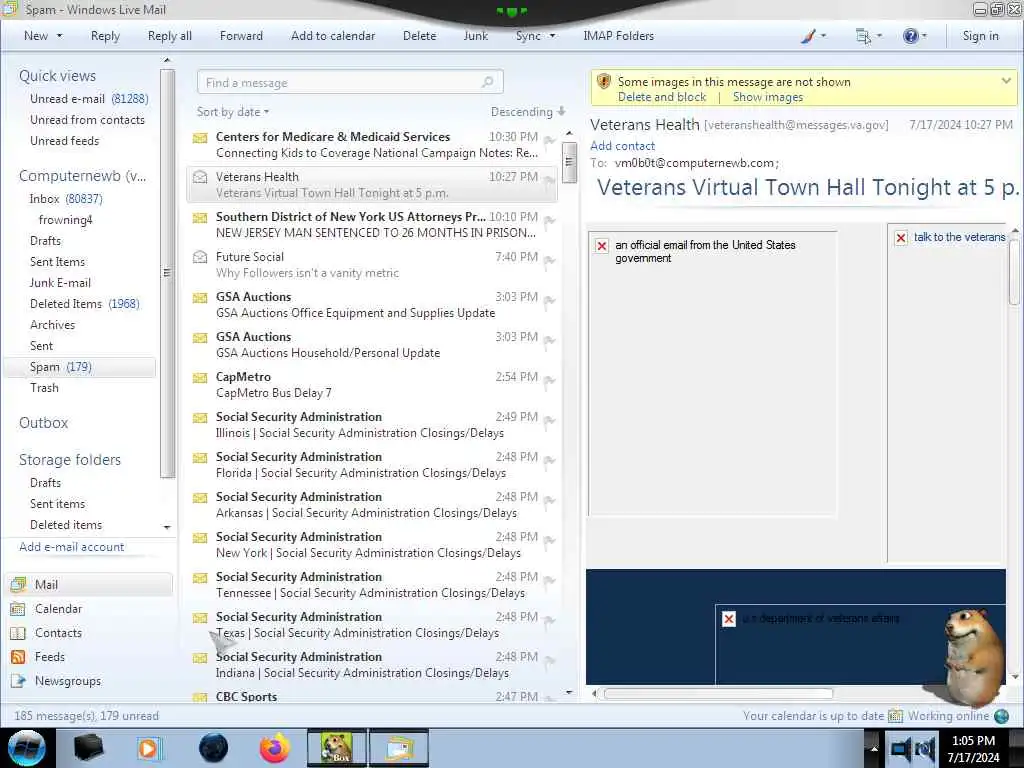Flag the Southern District of New York message
This screenshot has height=768, width=1024.
549,221
